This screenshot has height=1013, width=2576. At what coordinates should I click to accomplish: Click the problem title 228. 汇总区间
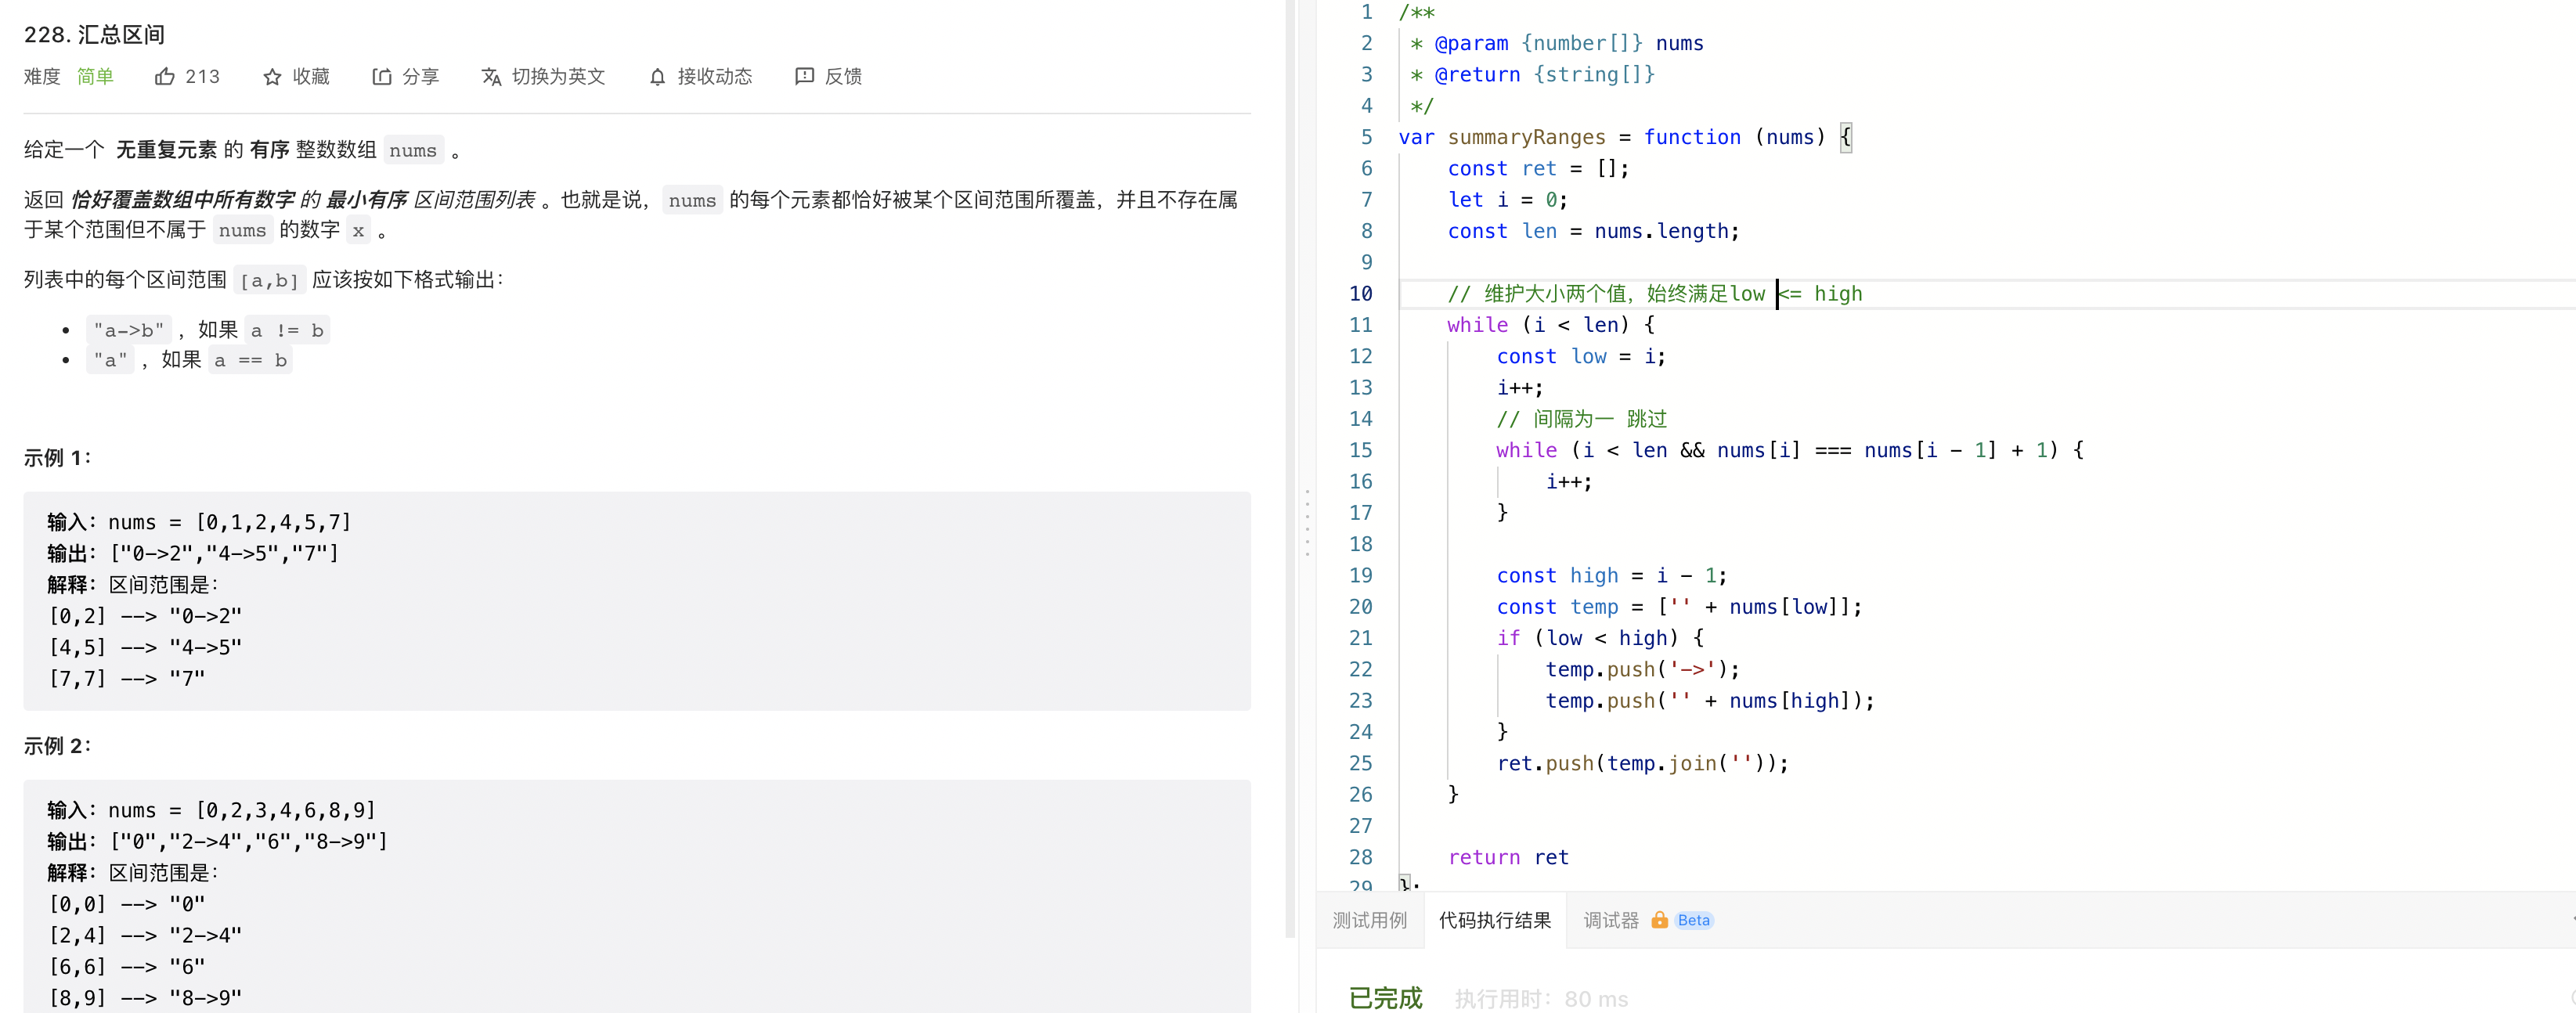tap(94, 34)
